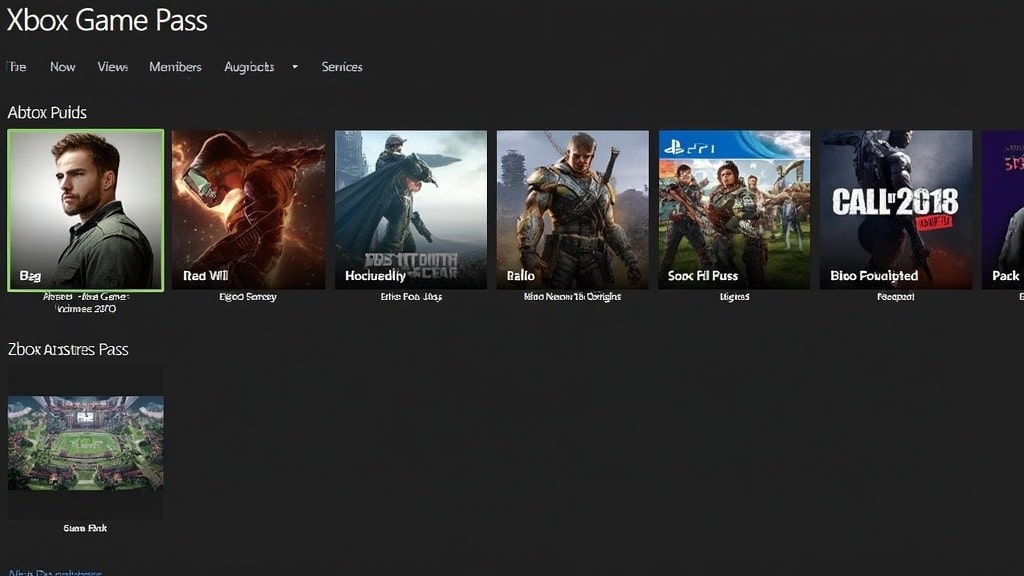Open the stadium thumbnail under 'Zbox Anstres Pass'

tap(86, 442)
